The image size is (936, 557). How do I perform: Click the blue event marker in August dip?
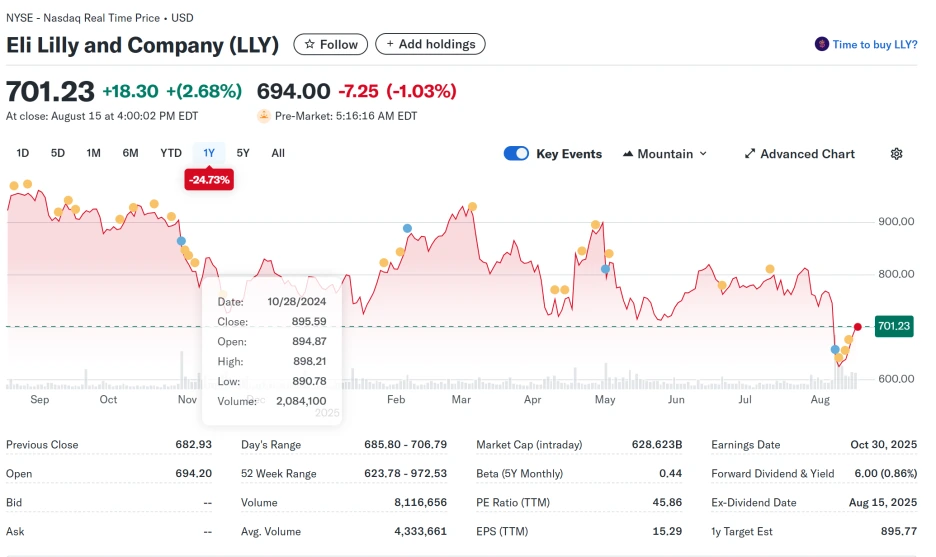pos(835,350)
